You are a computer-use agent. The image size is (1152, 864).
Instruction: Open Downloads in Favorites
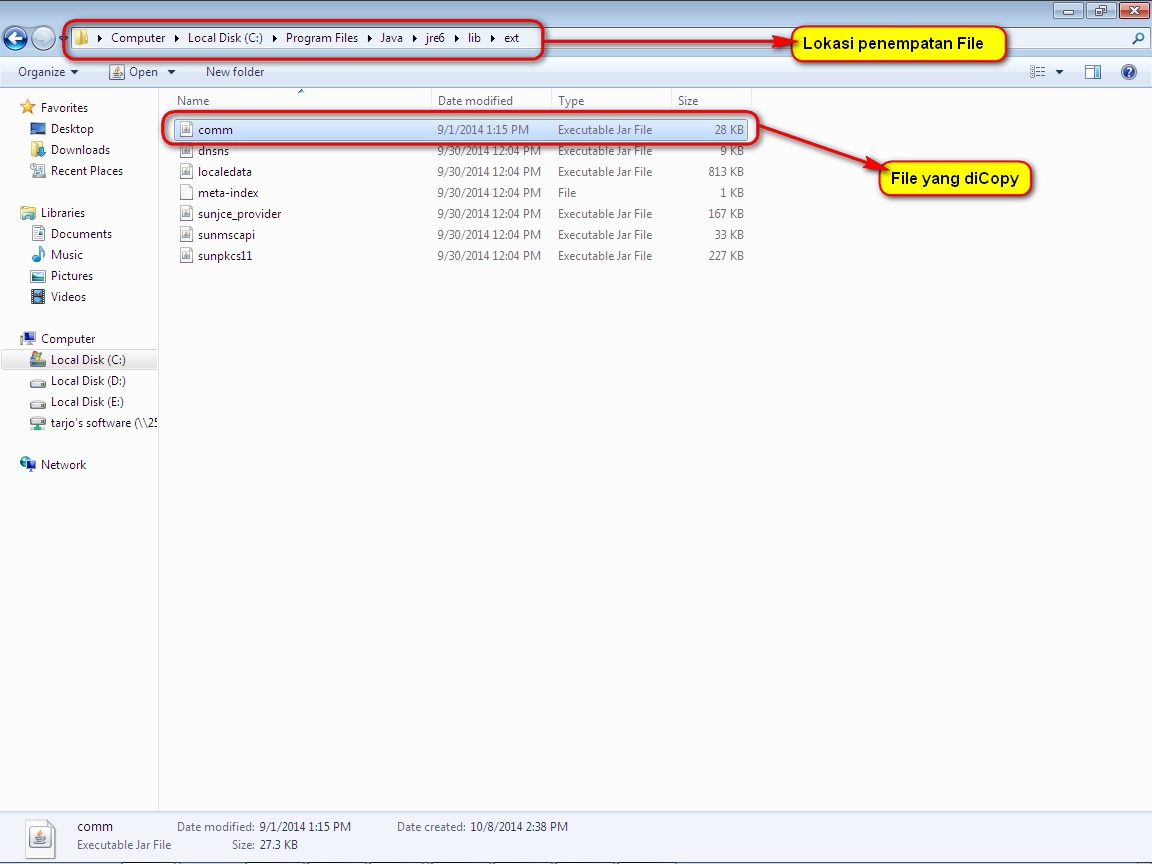click(80, 150)
